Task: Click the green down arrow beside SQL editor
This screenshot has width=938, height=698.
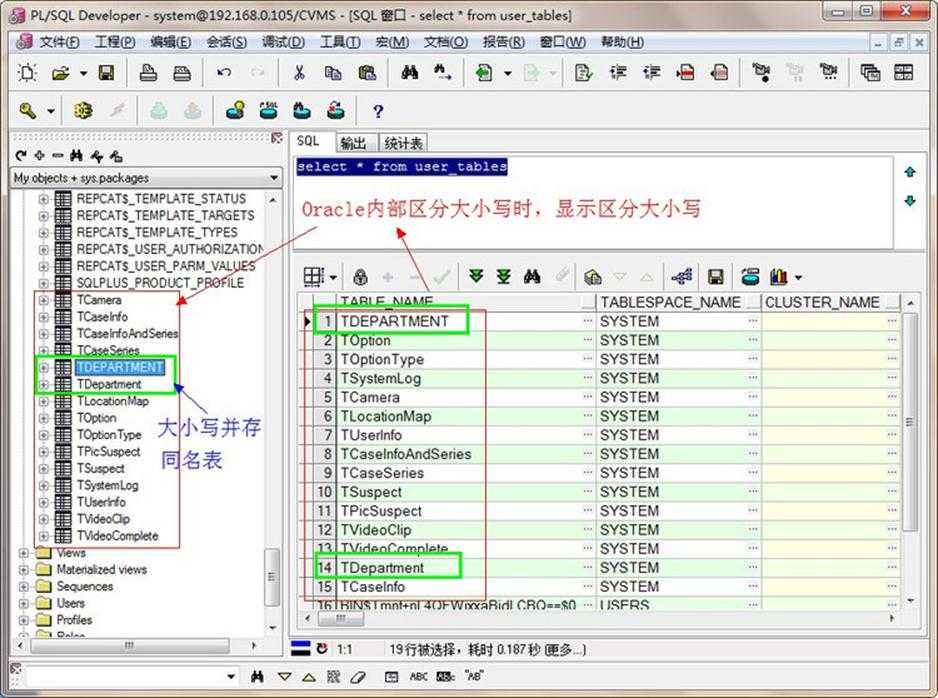Action: (910, 200)
